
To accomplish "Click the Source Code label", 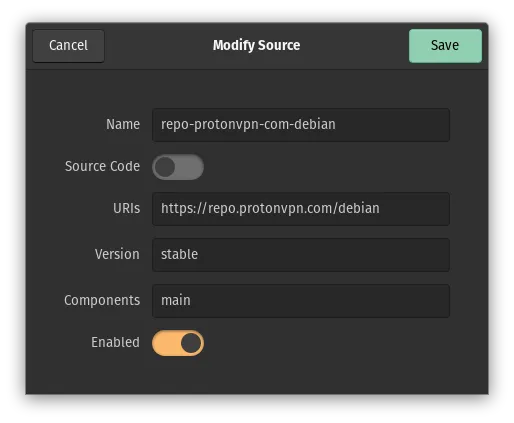I will pyautogui.click(x=102, y=166).
